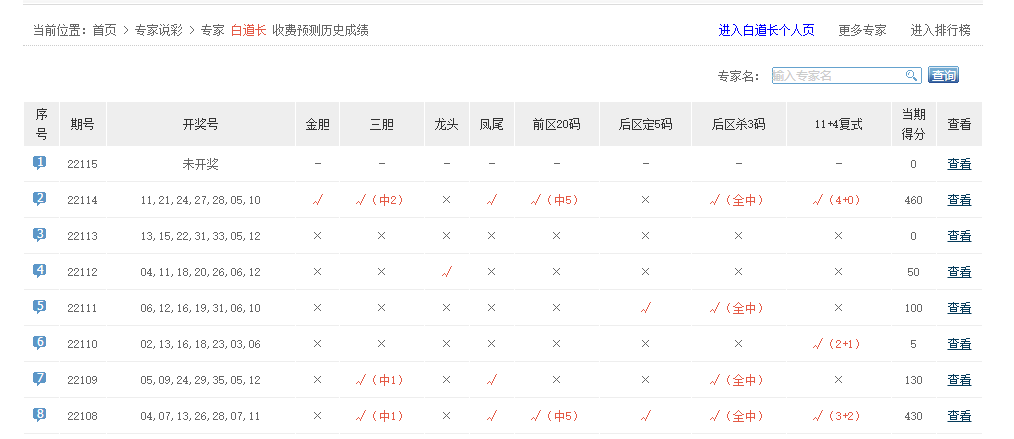Select 更多专家 in top navigation
This screenshot has width=1014, height=439.
coord(862,30)
